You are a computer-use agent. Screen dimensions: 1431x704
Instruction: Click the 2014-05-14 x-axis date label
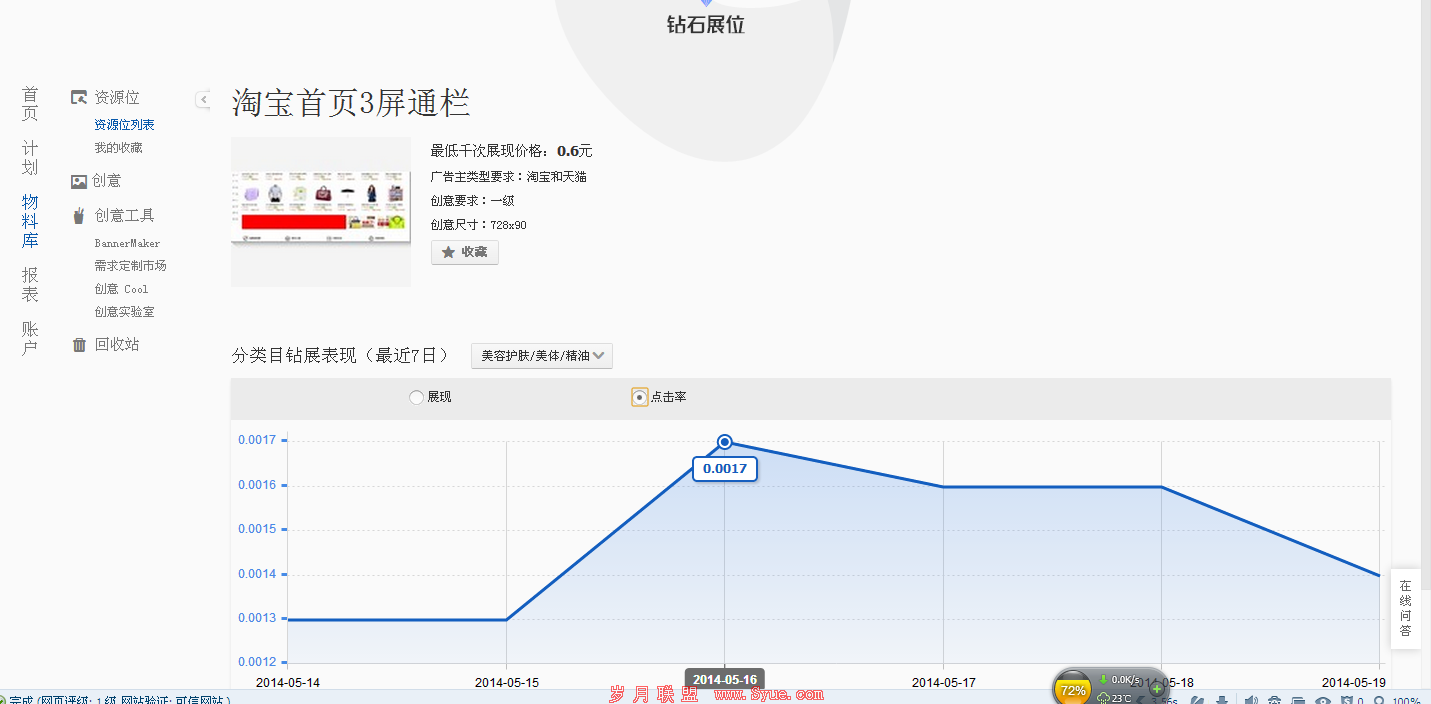288,683
